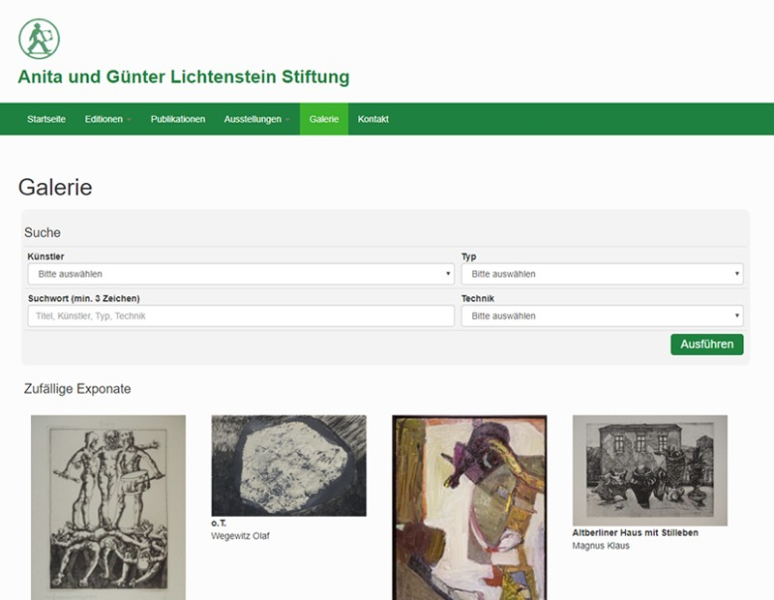The height and width of the screenshot is (600, 774).
Task: Click the Magnus Klaus artist name
Action: pyautogui.click(x=601, y=546)
